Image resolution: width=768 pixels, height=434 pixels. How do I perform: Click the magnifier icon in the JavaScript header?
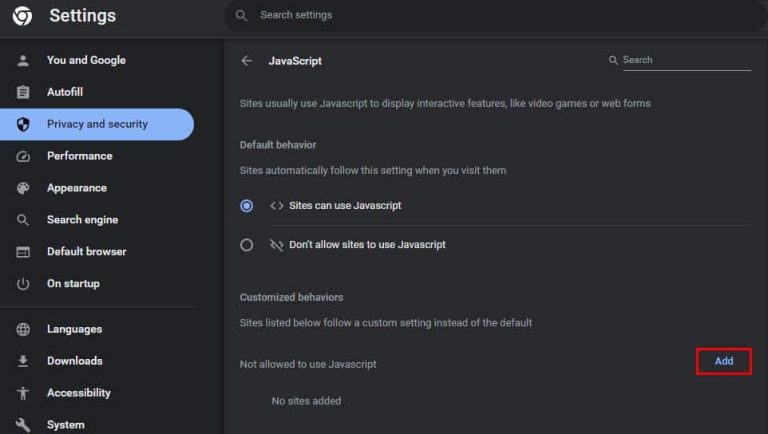click(613, 60)
